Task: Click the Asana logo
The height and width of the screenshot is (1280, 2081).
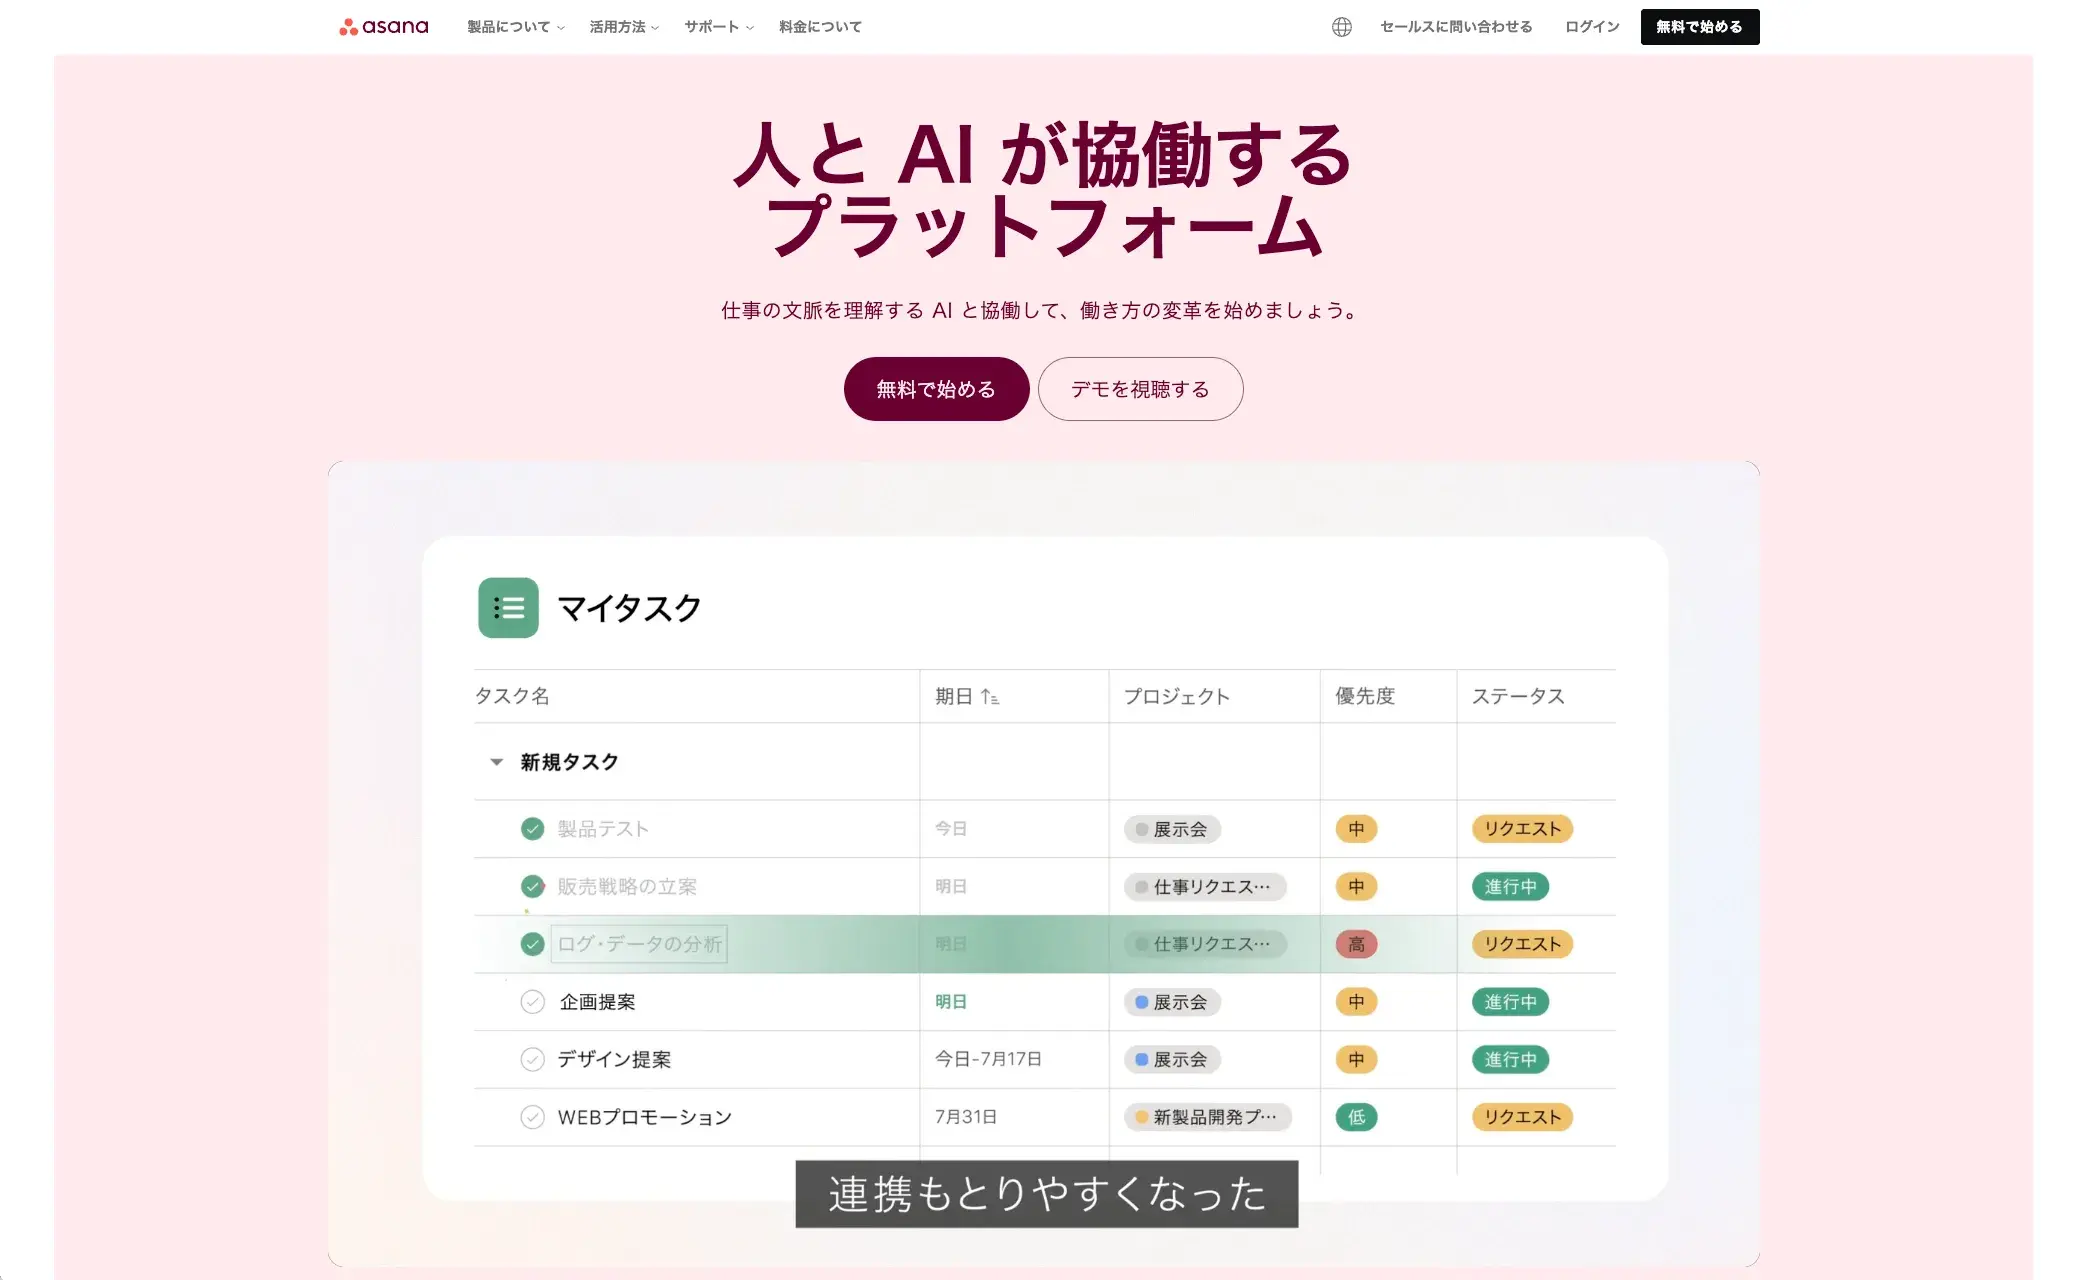Action: [x=384, y=27]
